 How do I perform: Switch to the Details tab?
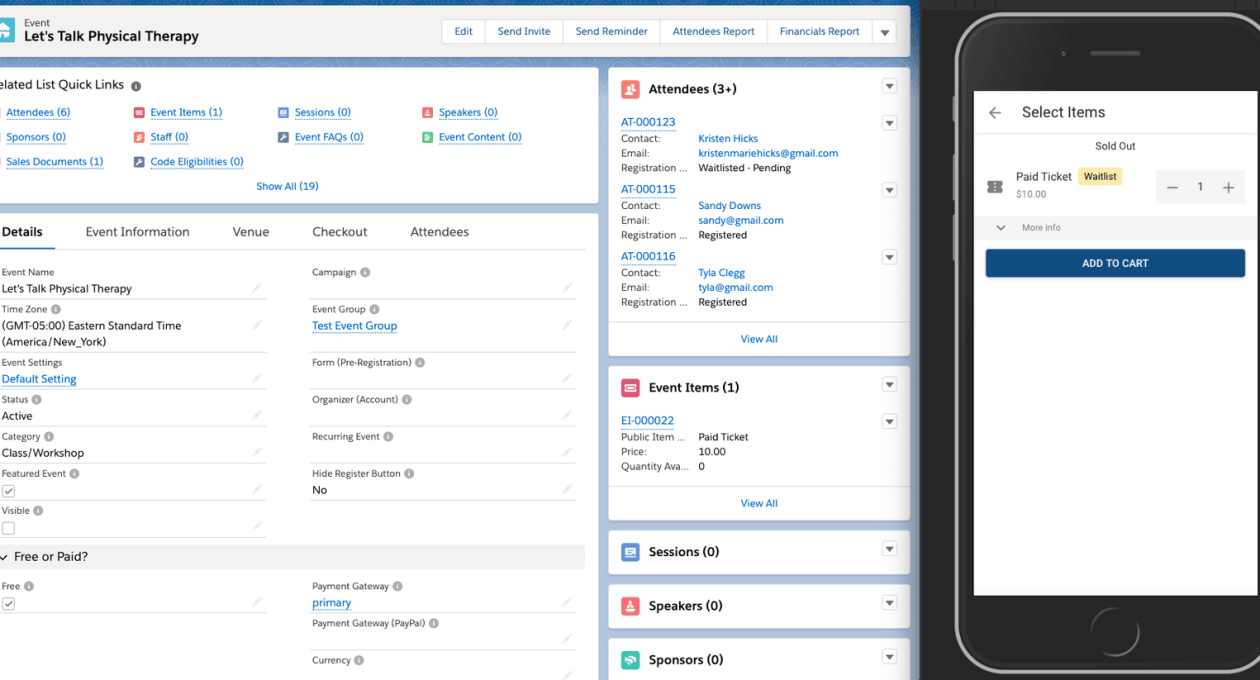click(x=22, y=232)
